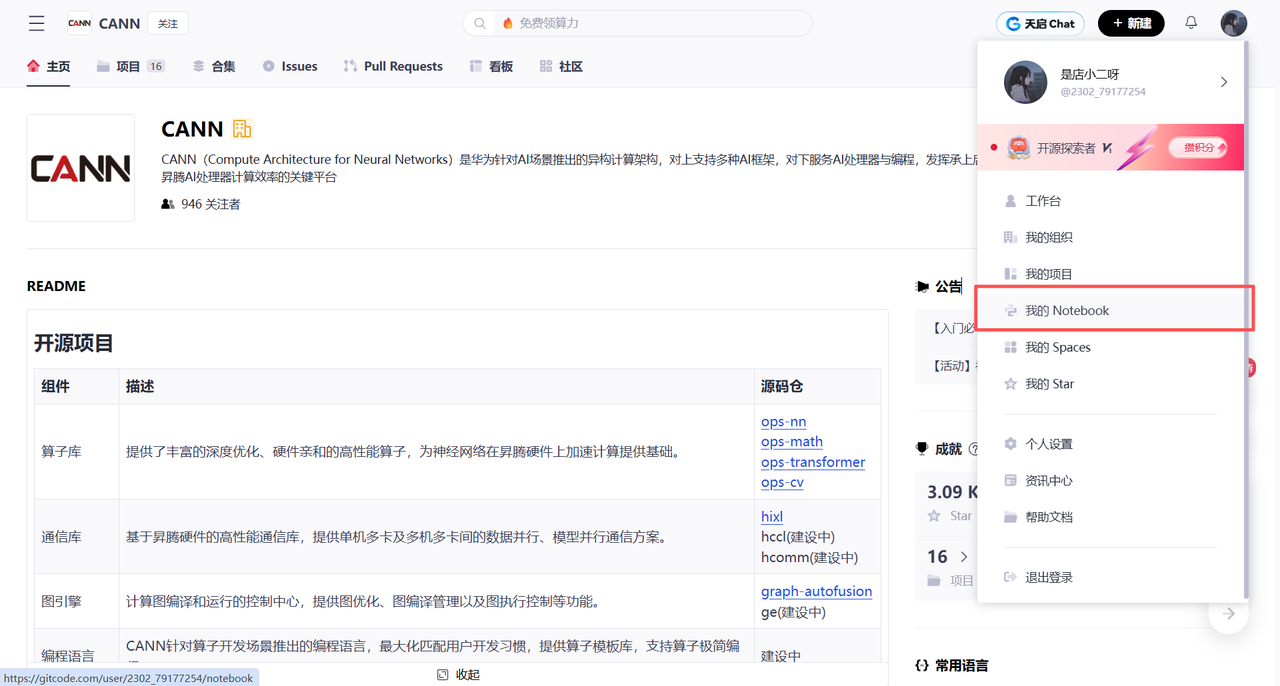Image resolution: width=1280 pixels, height=686 pixels.
Task: Open the notification bell icon
Action: [x=1191, y=22]
